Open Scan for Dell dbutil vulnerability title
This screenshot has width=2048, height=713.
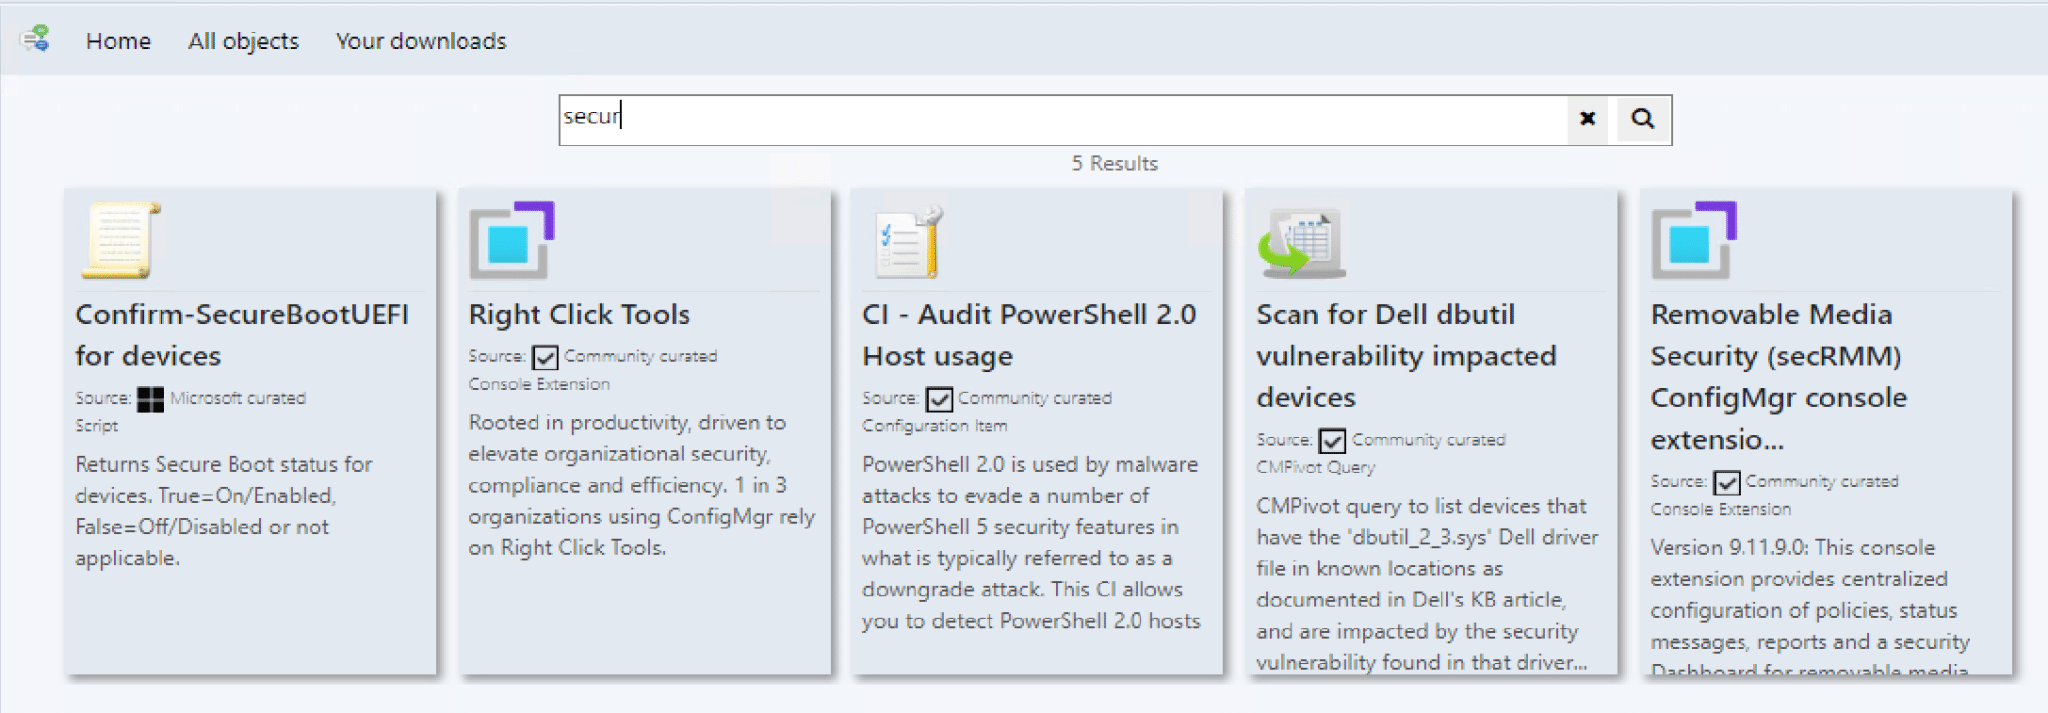(1406, 356)
